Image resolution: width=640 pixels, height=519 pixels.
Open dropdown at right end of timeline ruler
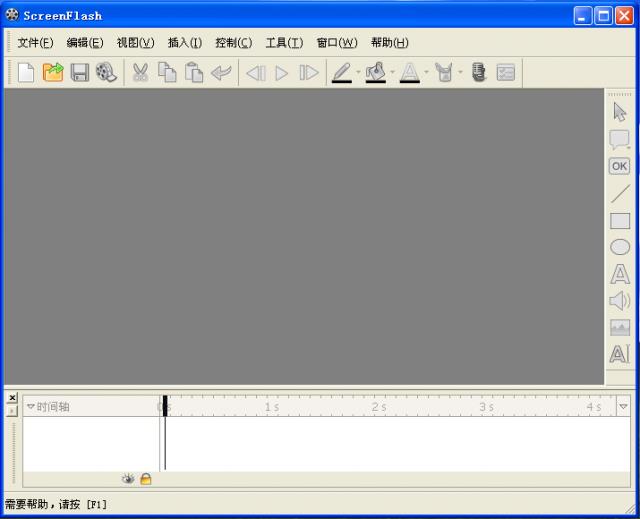pos(623,407)
